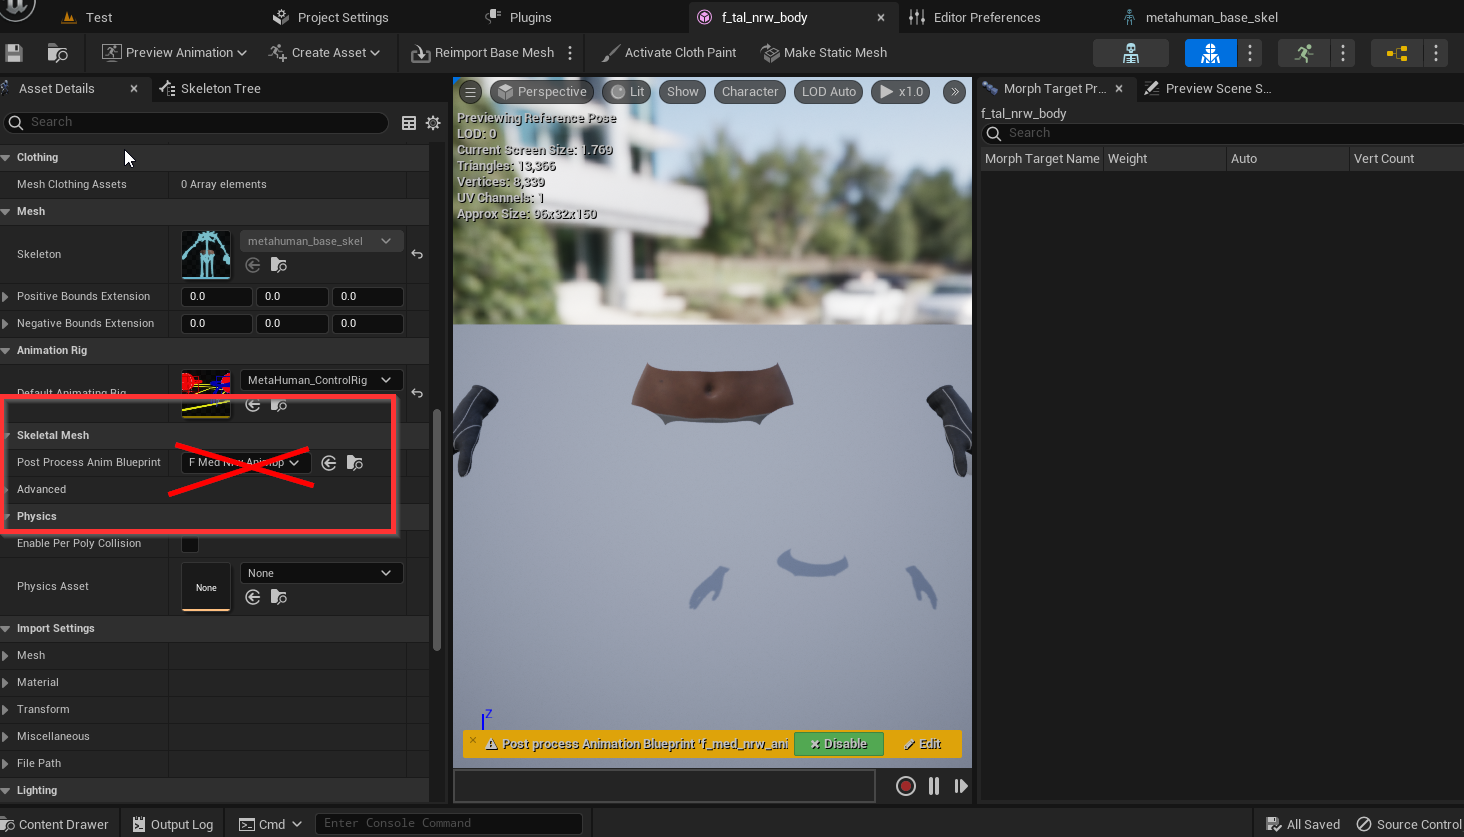1464x837 pixels.
Task: Click the Make Static Mesh button
Action: 824,53
